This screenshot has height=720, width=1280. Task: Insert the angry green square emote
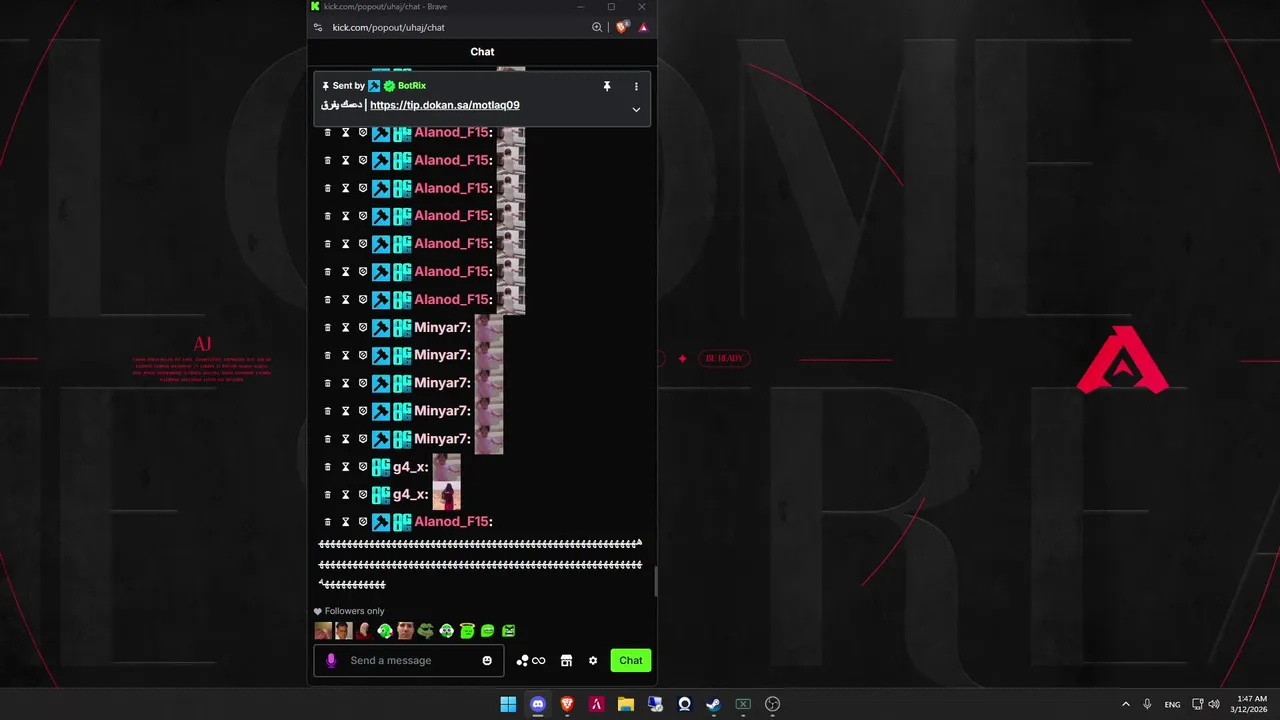click(x=508, y=631)
